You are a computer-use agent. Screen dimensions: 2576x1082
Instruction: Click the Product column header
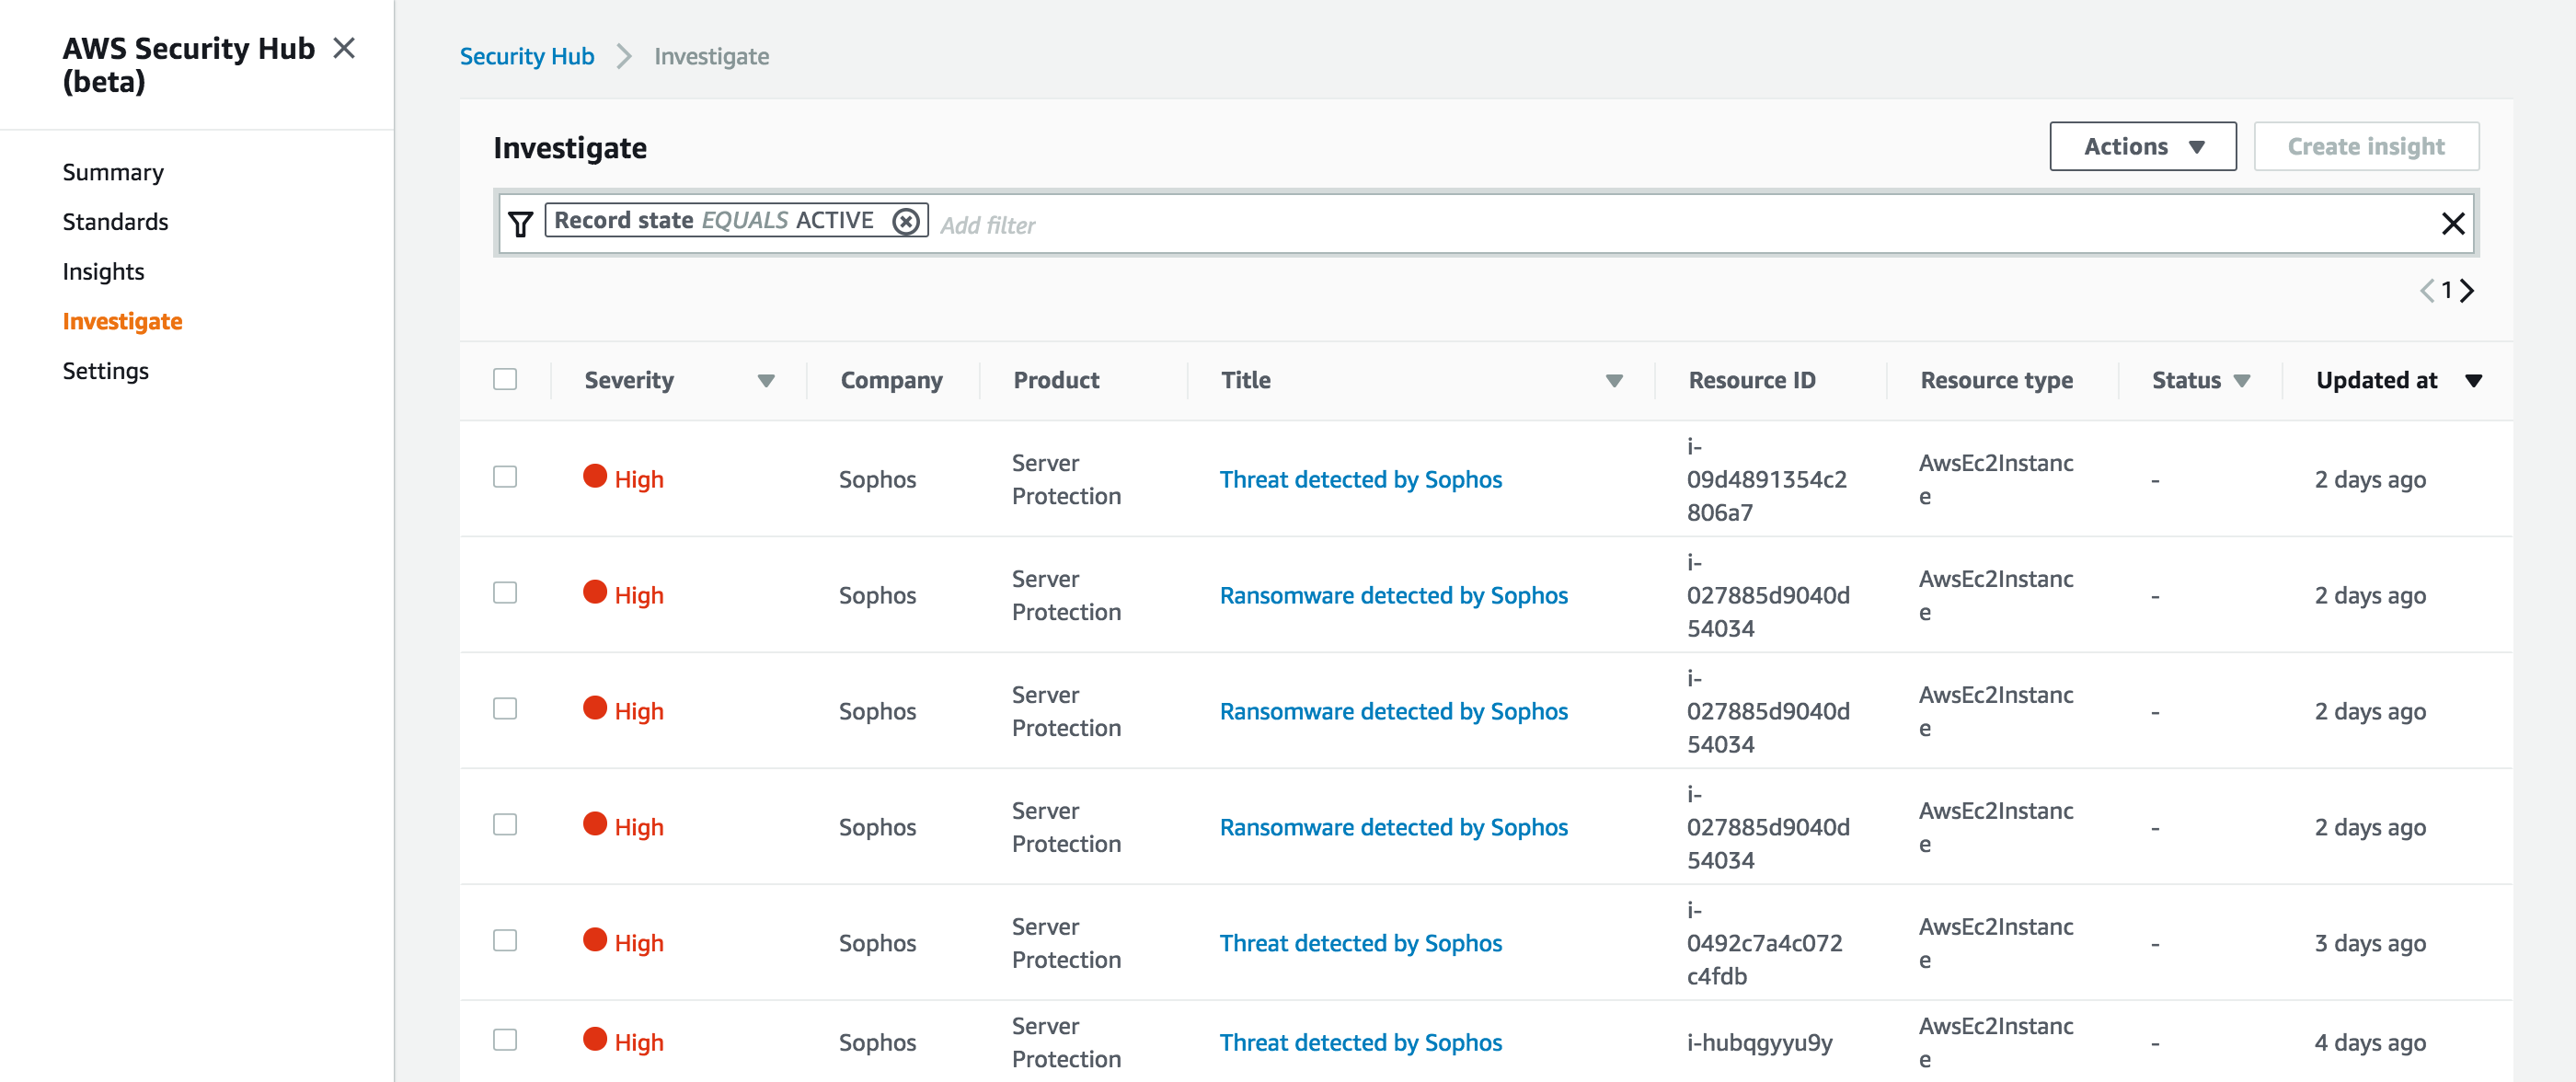click(1056, 380)
